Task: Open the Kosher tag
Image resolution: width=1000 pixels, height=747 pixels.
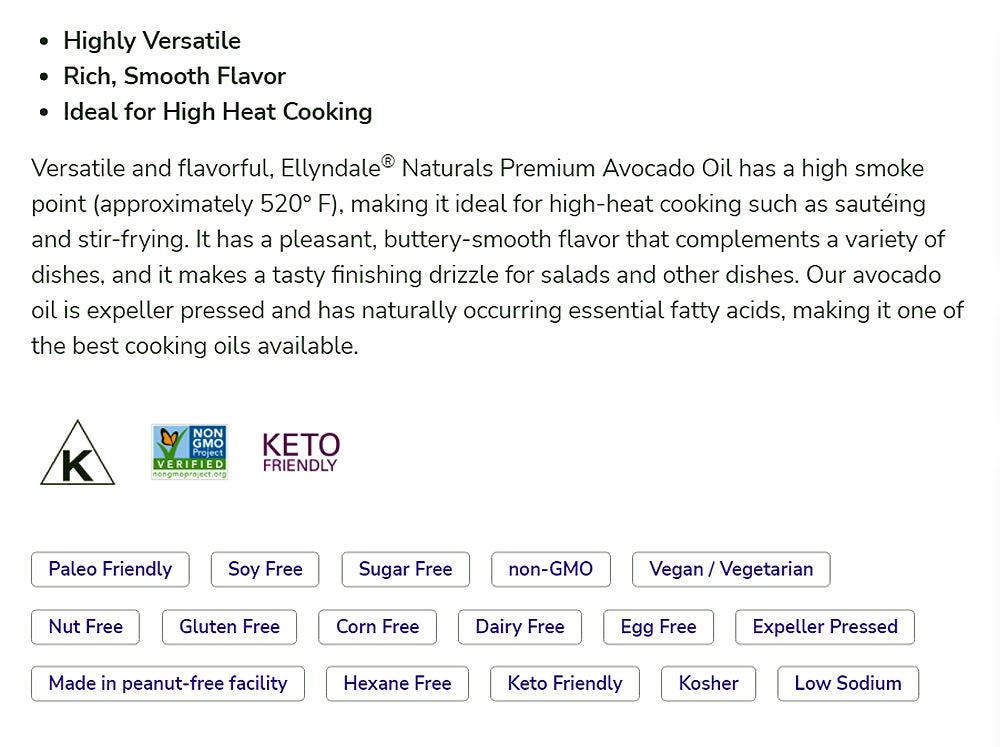Action: point(708,684)
